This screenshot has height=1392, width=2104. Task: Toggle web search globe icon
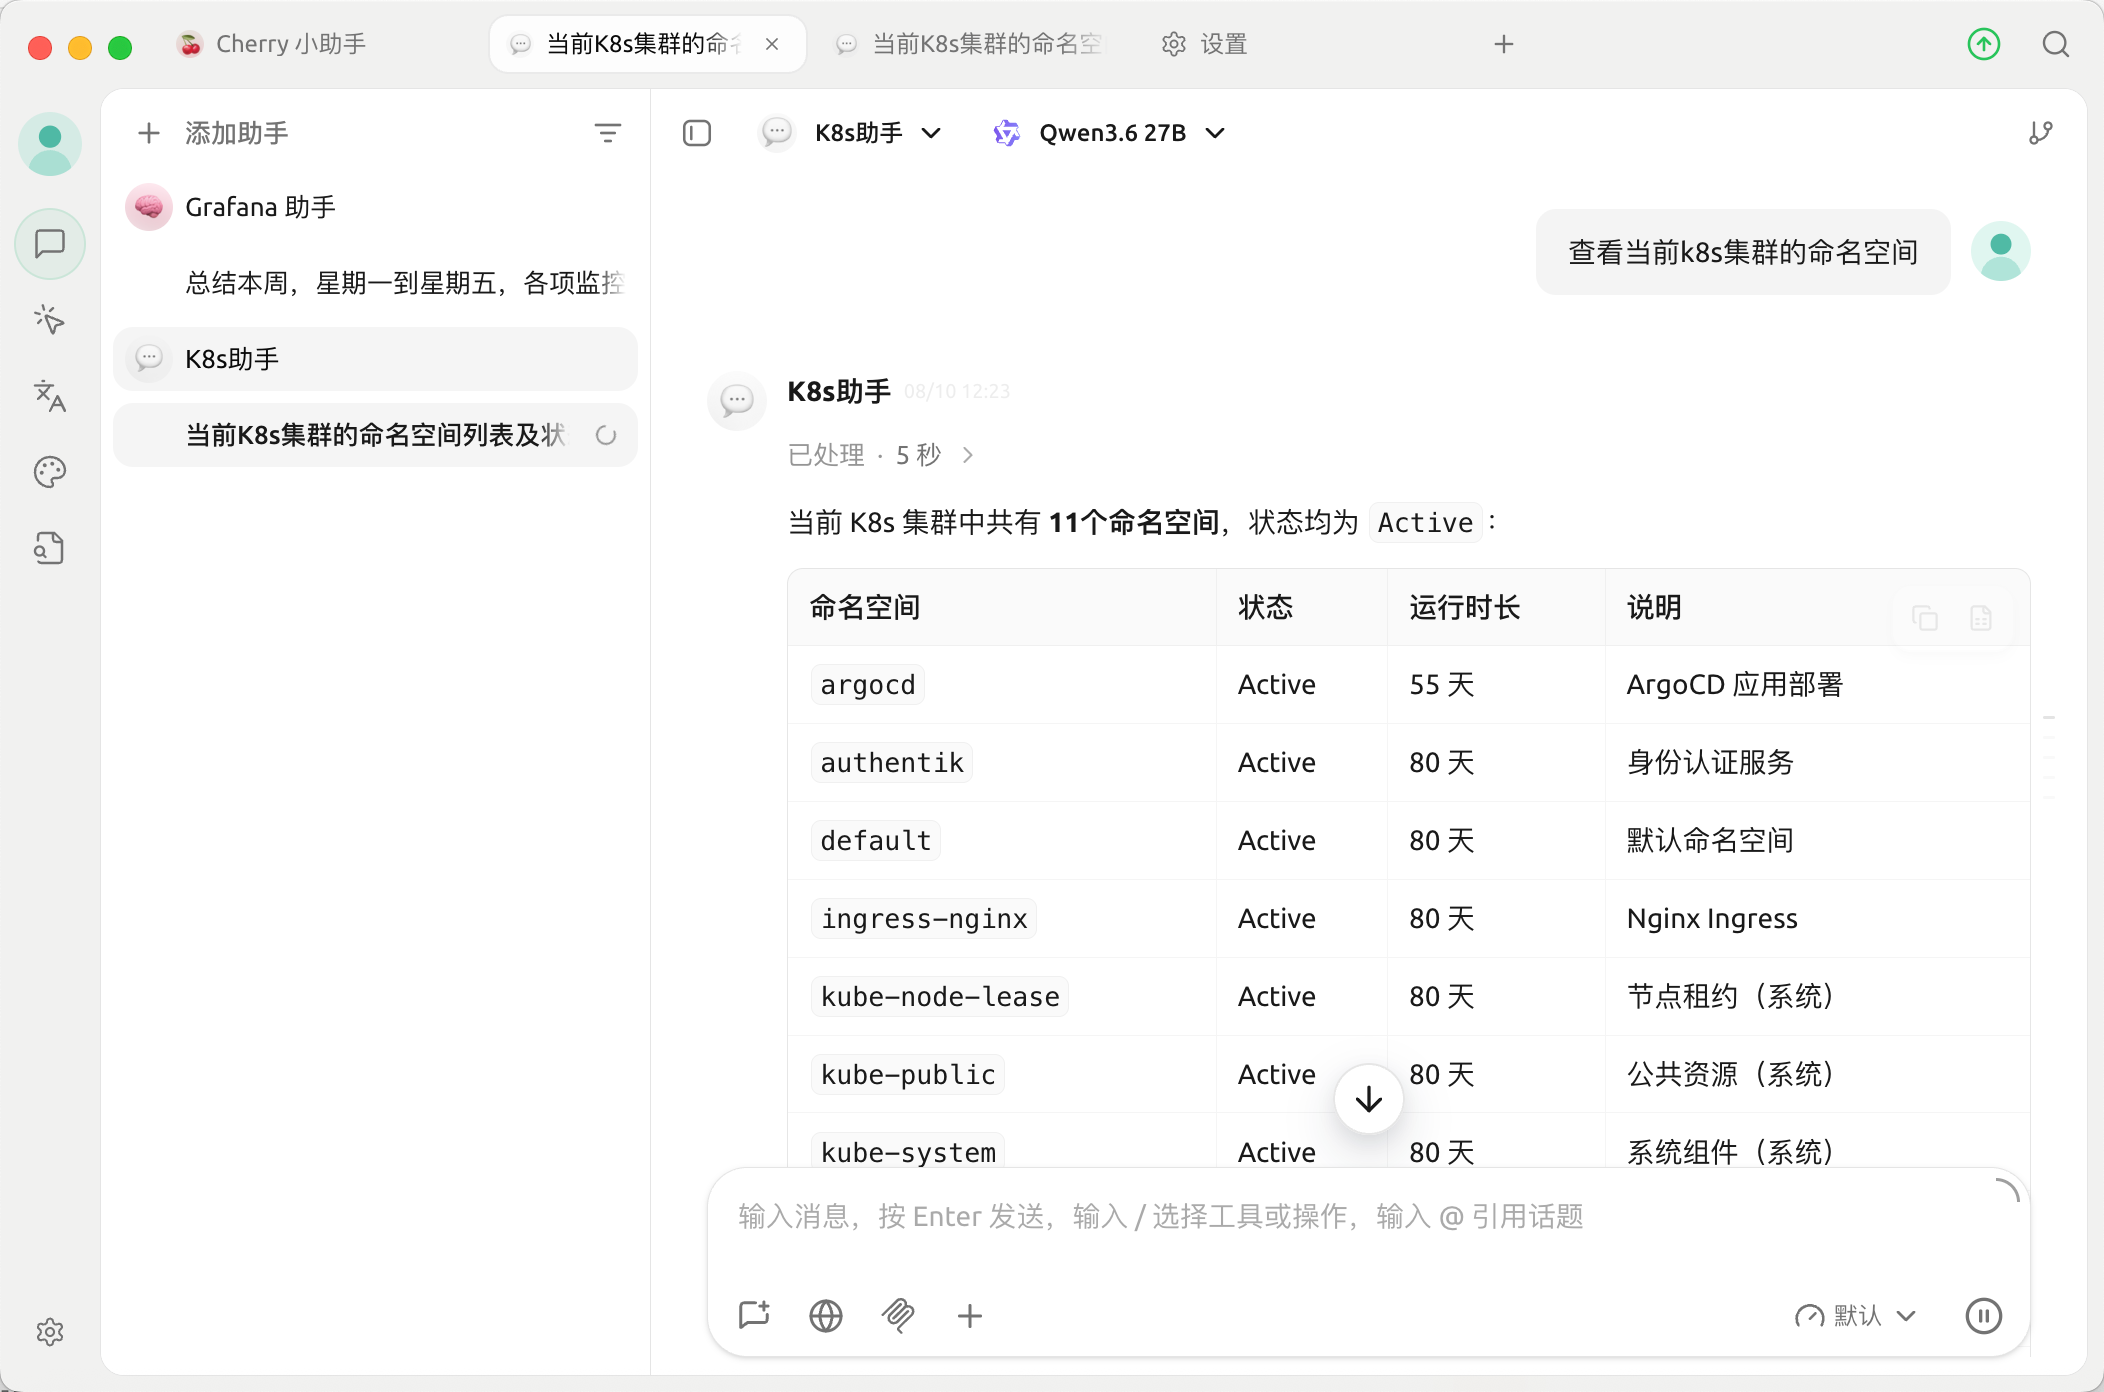pyautogui.click(x=826, y=1315)
